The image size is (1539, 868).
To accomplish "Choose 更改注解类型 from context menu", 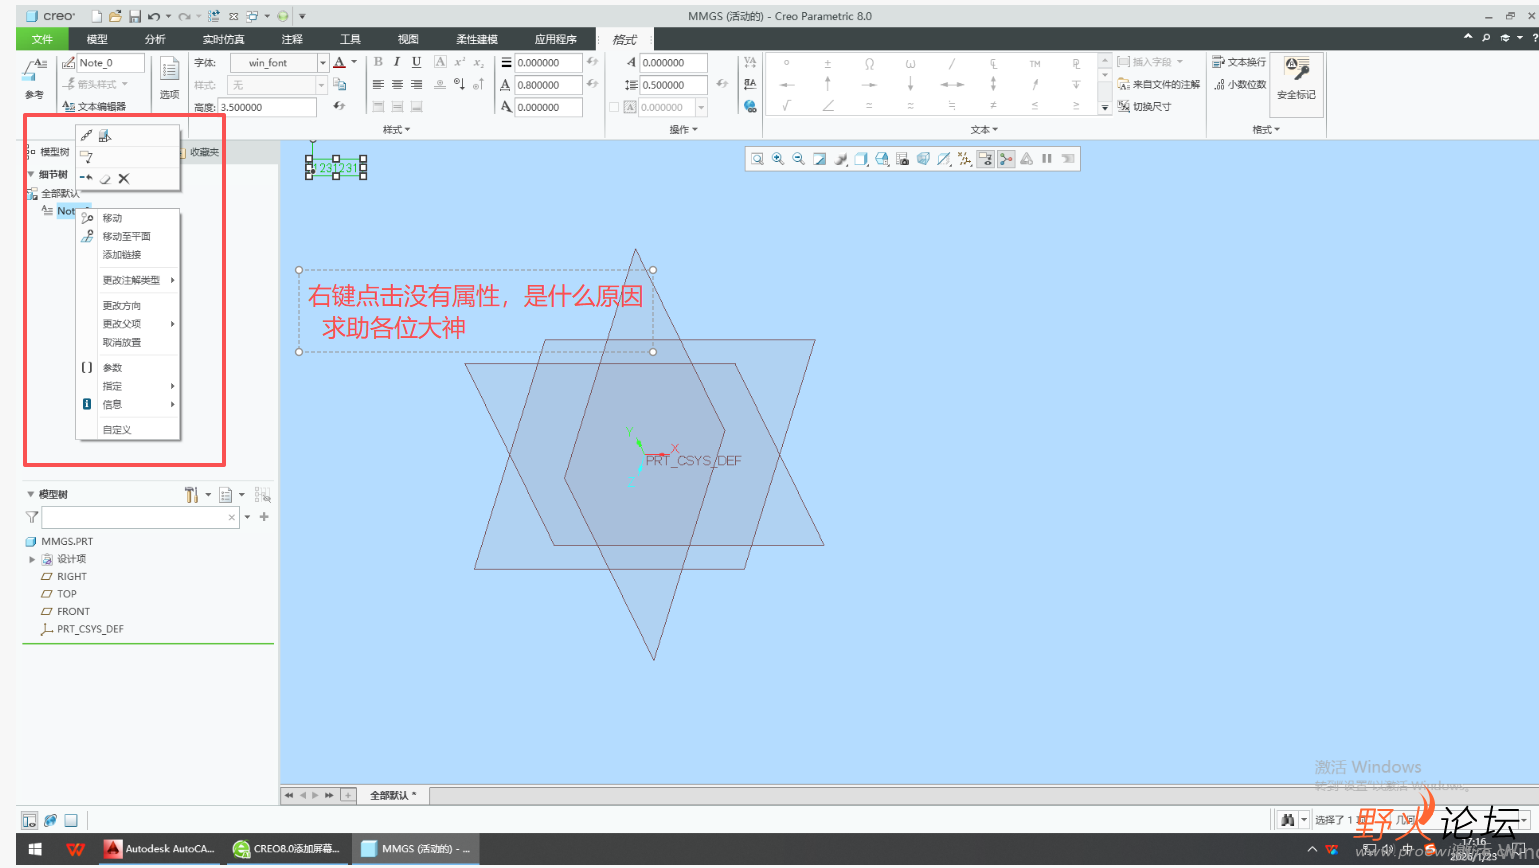I will tap(129, 280).
